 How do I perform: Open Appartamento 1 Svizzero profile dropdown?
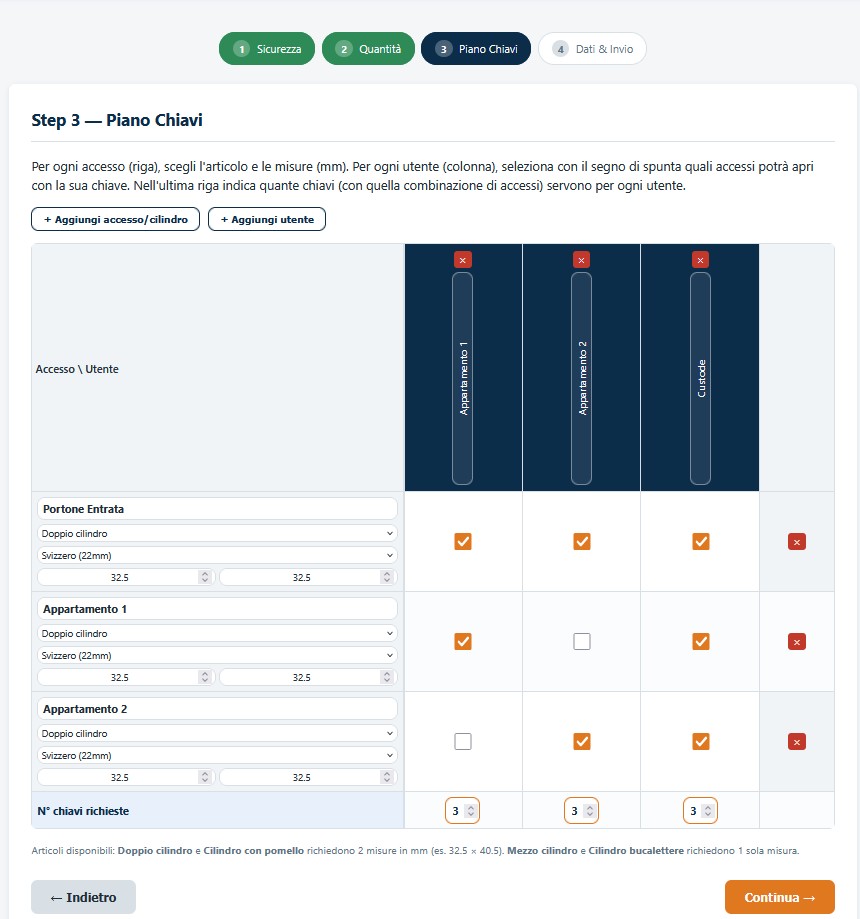[x=217, y=655]
